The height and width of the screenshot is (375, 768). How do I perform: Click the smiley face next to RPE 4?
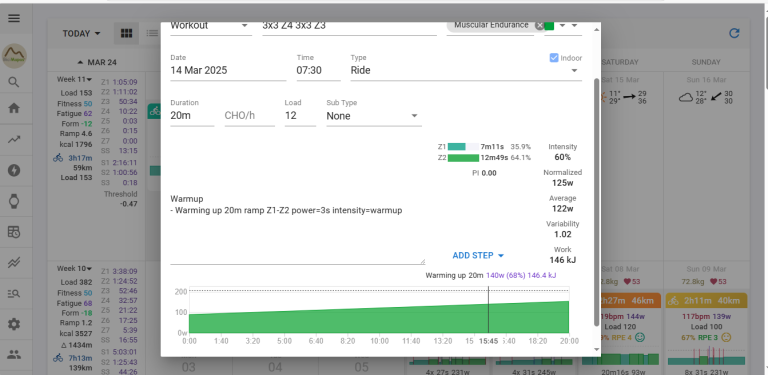(640, 337)
